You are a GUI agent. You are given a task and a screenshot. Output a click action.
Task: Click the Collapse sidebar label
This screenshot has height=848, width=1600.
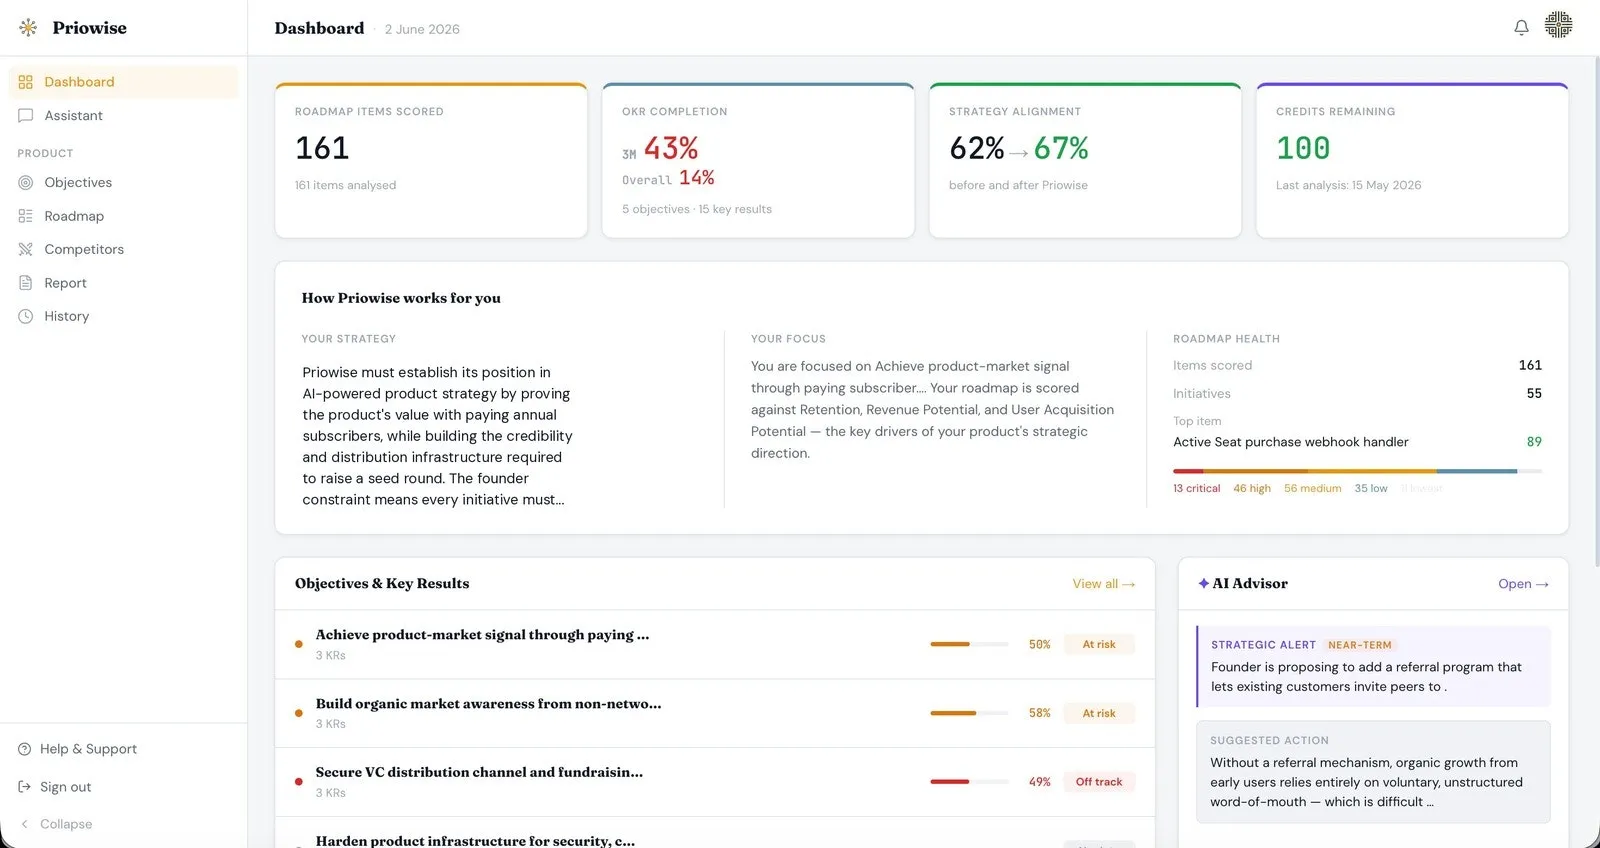pyautogui.click(x=66, y=824)
